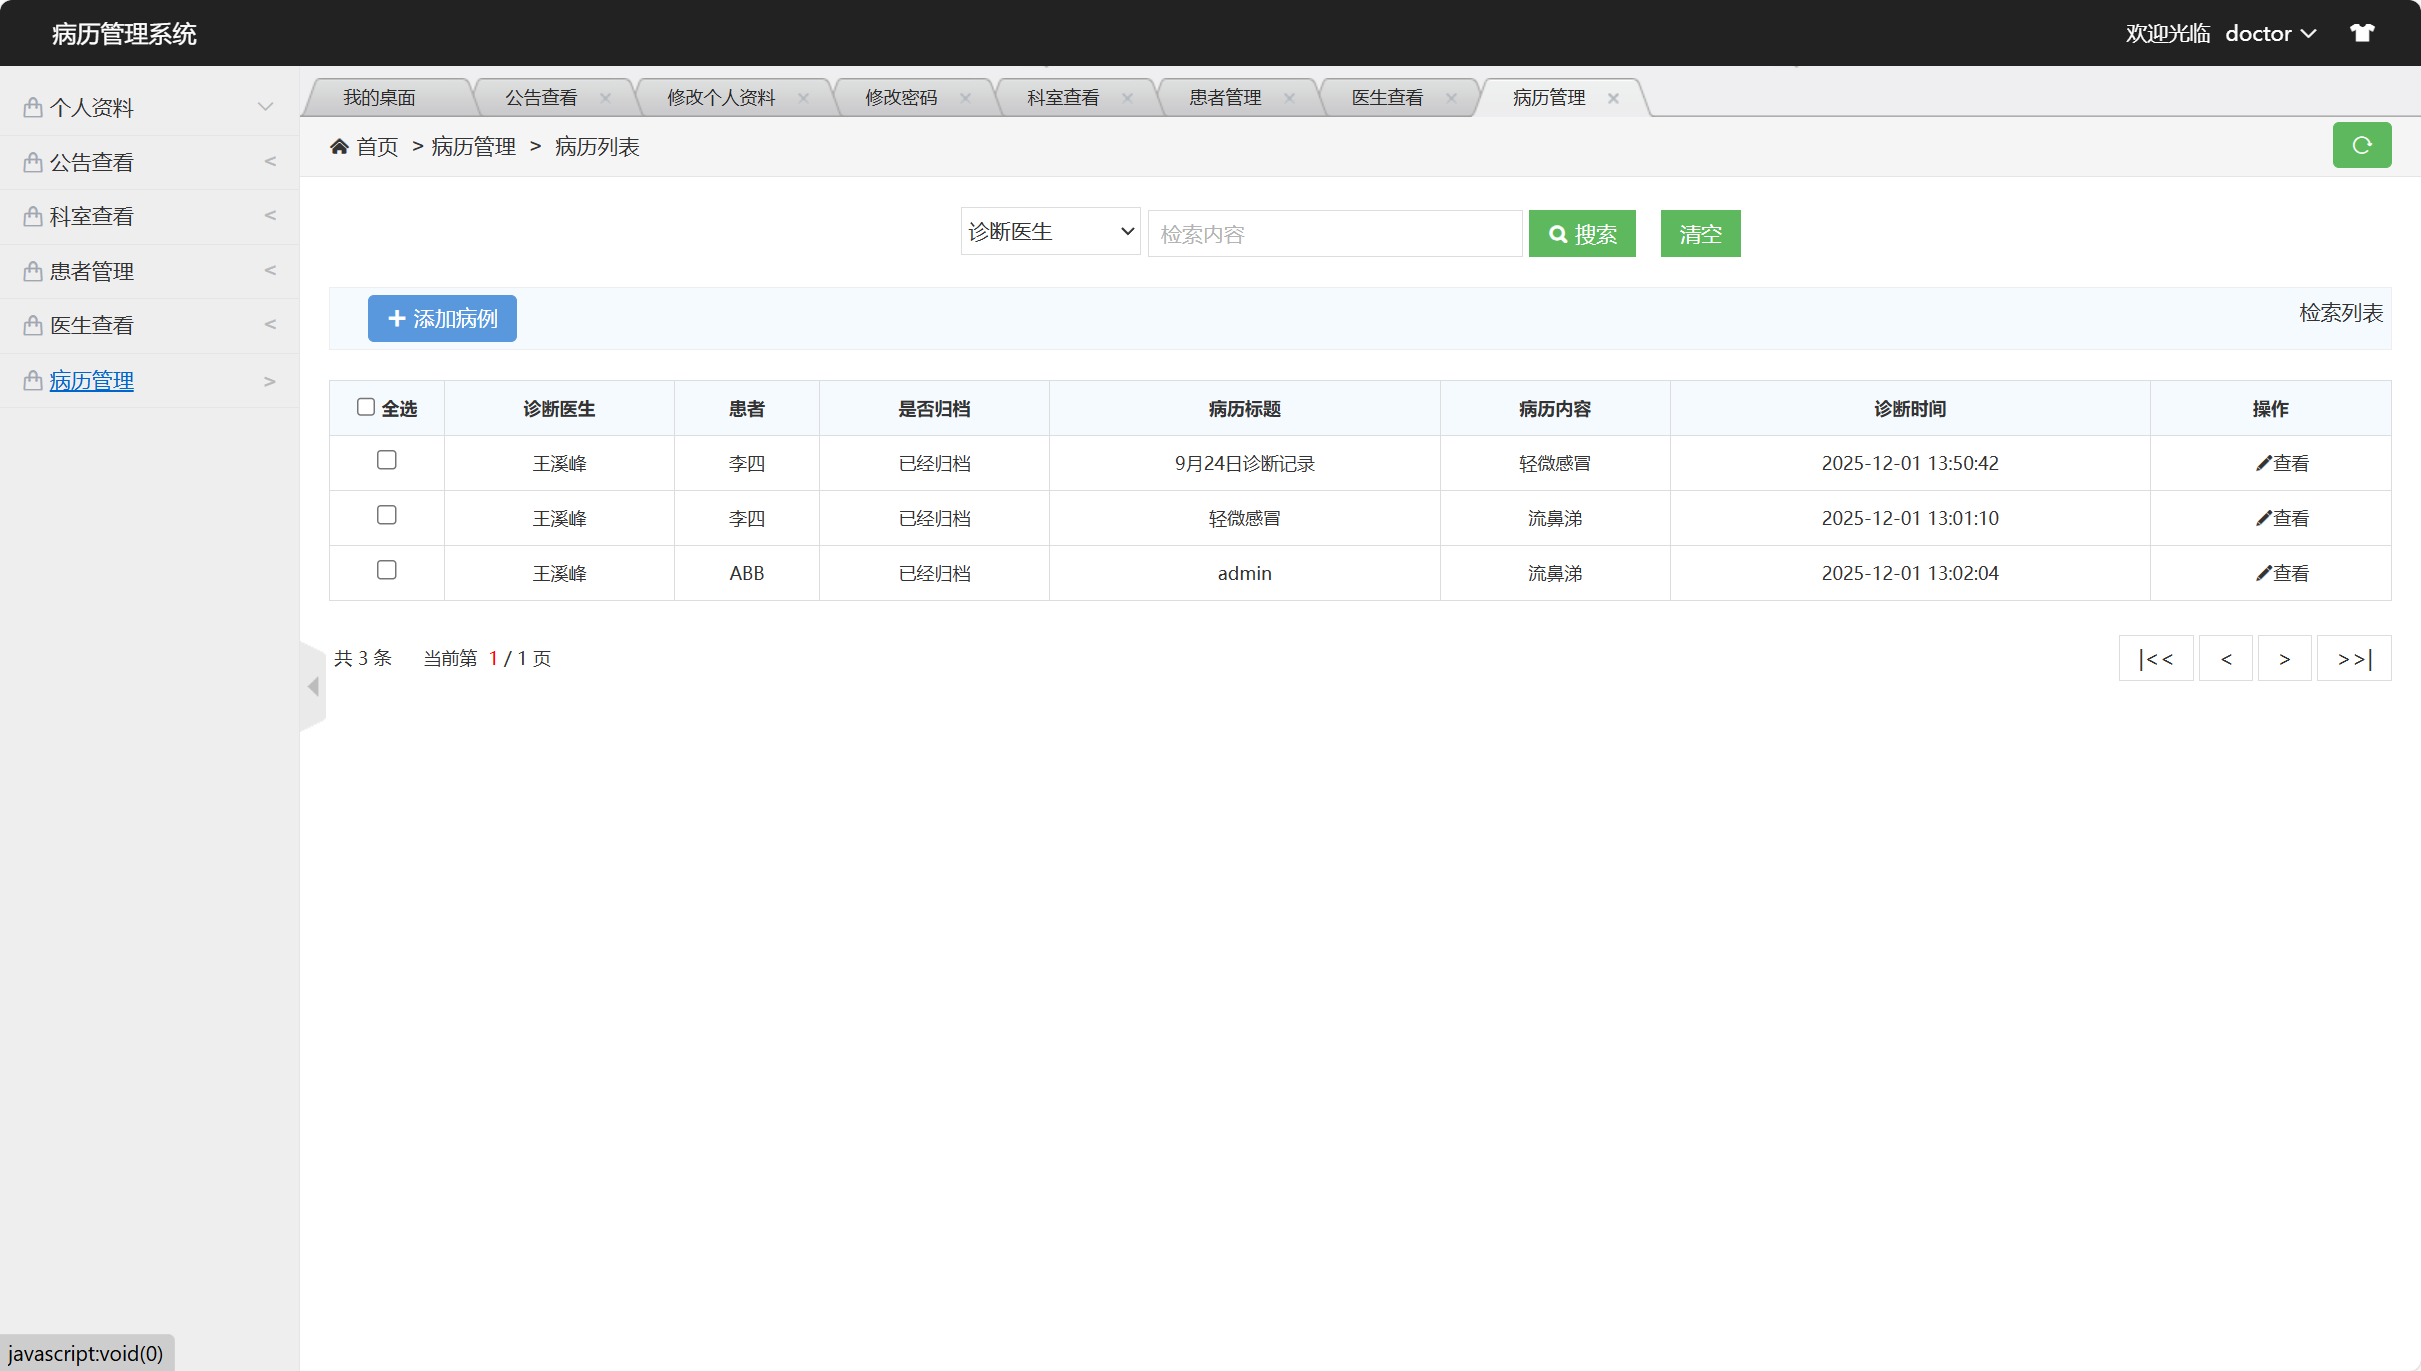Click the 添加病例 button
The height and width of the screenshot is (1371, 2421).
tap(442, 318)
